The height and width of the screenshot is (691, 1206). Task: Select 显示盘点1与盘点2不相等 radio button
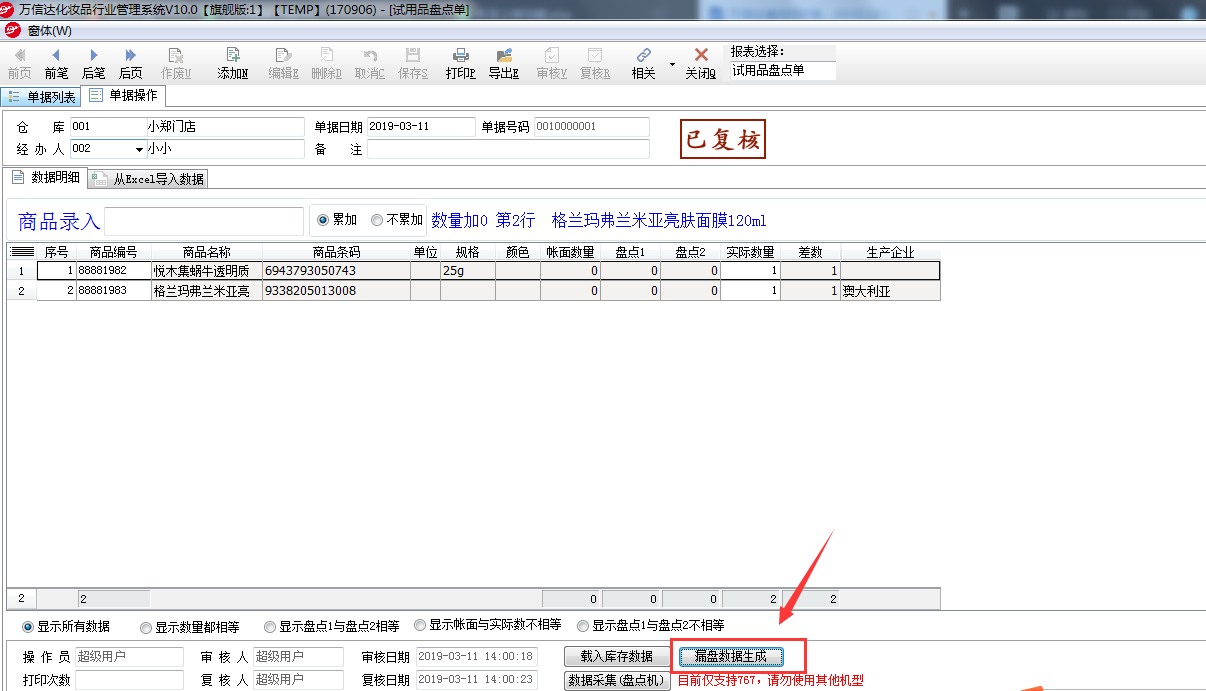(651, 626)
